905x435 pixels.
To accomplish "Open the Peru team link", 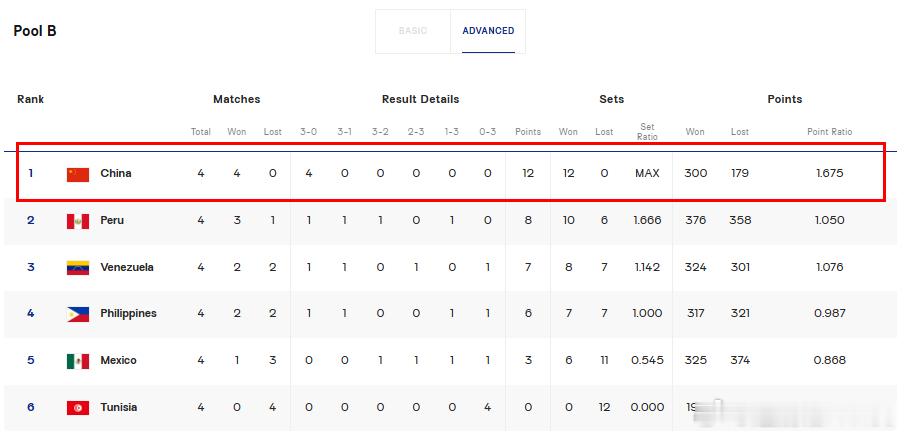I will [112, 220].
